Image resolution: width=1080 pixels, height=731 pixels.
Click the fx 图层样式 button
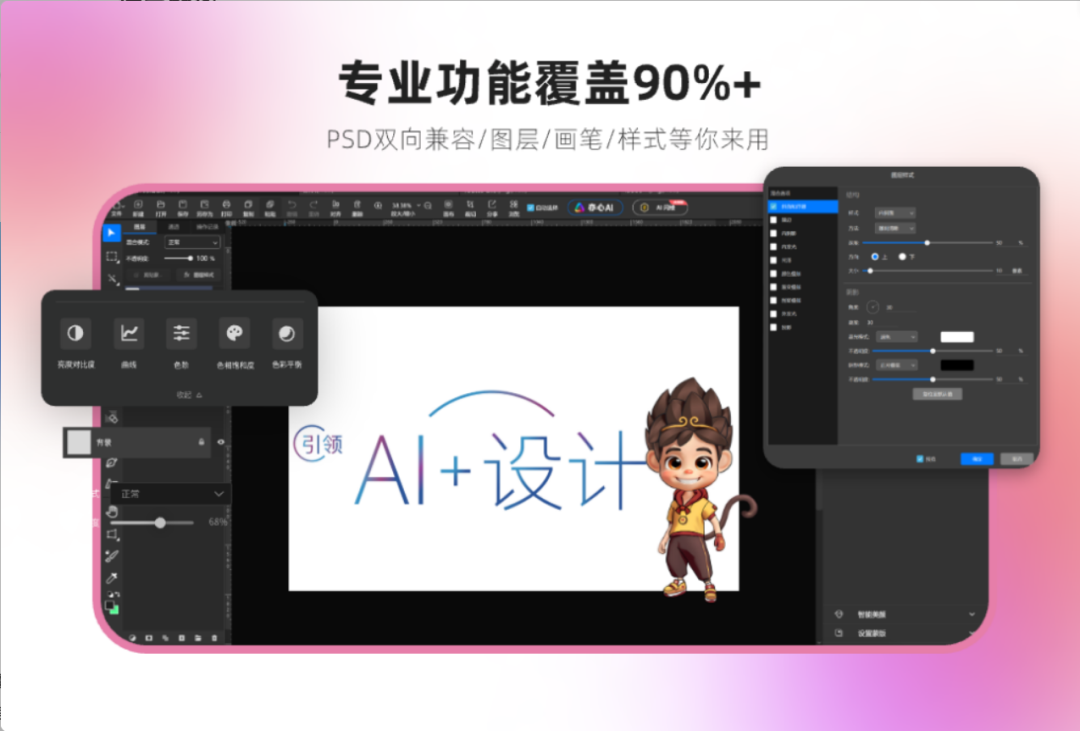(198, 275)
